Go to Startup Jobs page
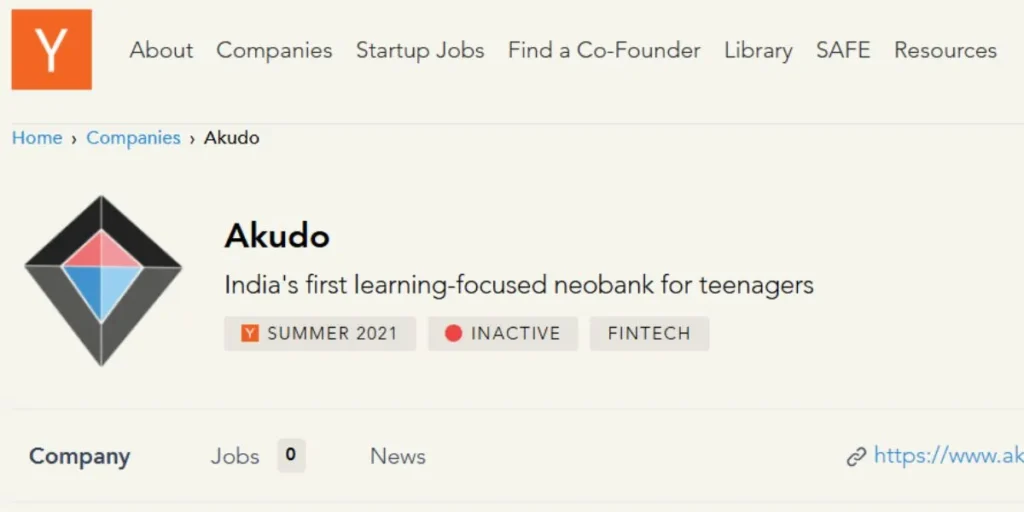Image resolution: width=1024 pixels, height=512 pixels. [x=420, y=50]
